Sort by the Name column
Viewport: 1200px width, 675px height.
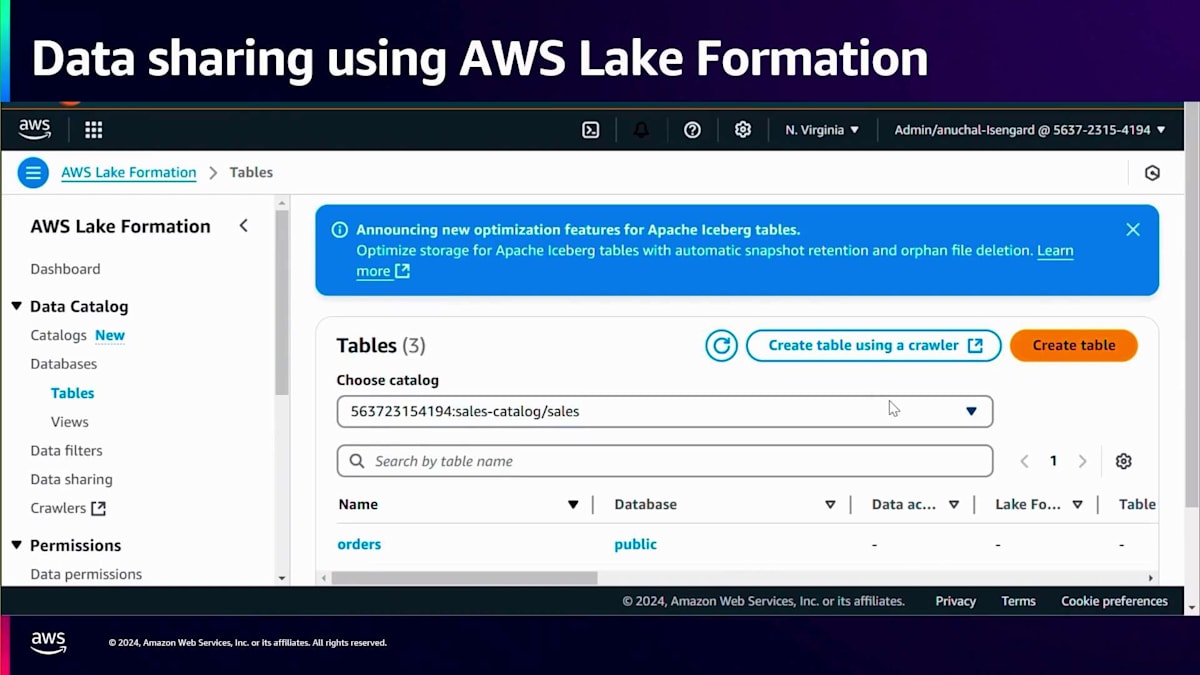coord(573,504)
